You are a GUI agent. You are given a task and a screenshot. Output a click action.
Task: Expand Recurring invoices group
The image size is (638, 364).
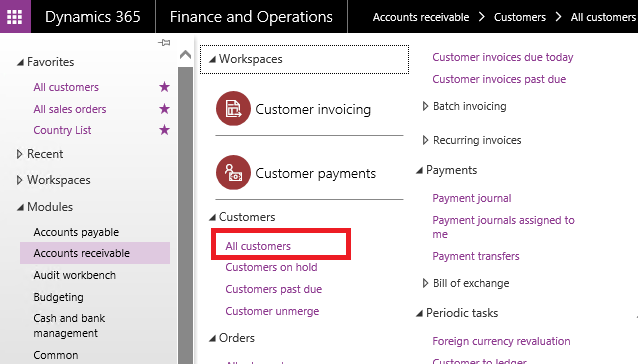[x=425, y=140]
